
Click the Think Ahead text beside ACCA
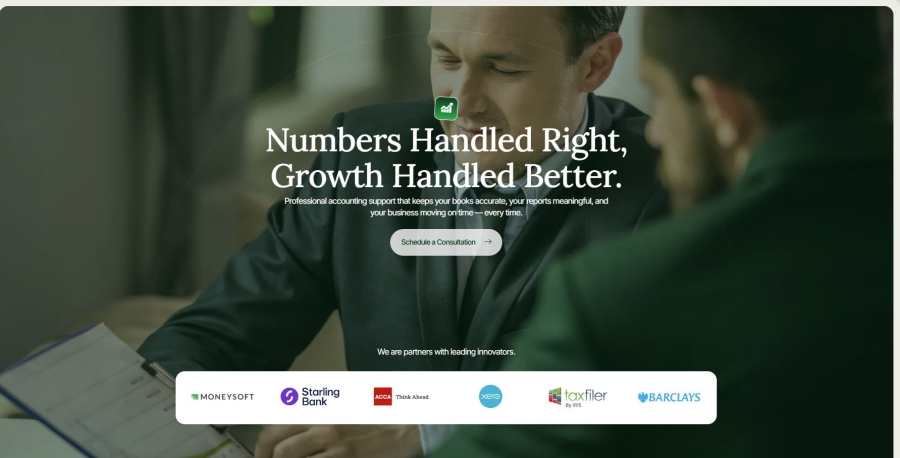click(412, 397)
